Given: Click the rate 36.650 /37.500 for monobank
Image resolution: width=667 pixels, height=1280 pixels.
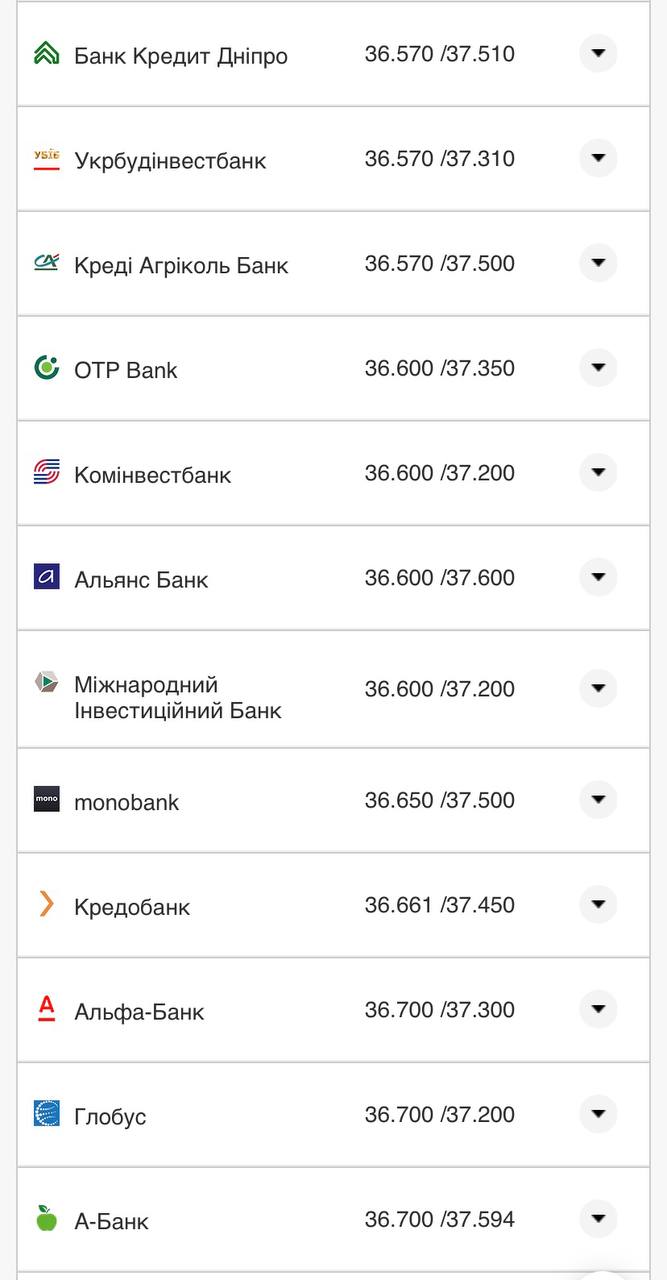Looking at the screenshot, I should click(441, 800).
